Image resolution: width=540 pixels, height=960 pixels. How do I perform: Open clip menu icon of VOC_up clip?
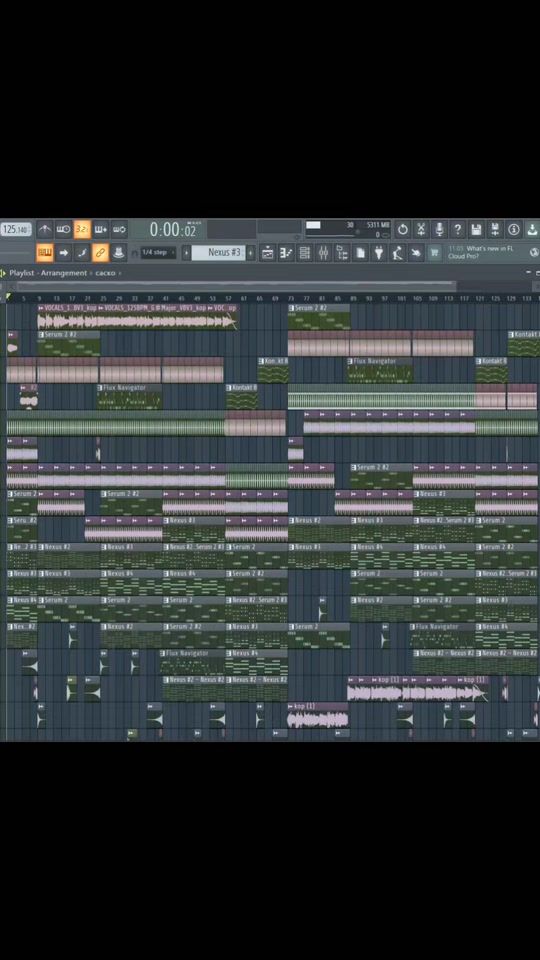211,308
